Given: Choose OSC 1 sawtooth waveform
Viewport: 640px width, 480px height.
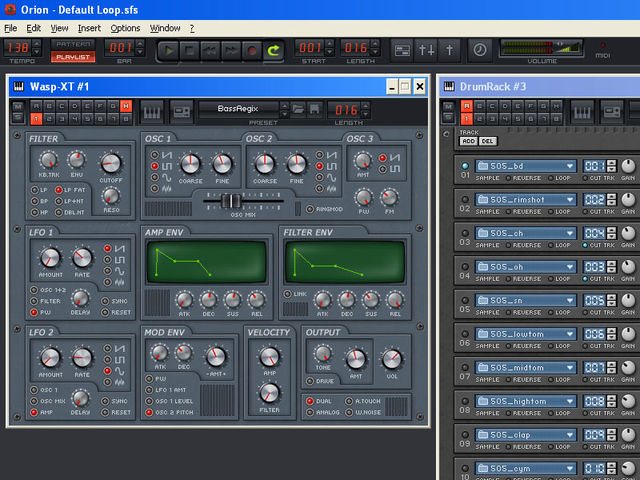Looking at the screenshot, I should [x=155, y=155].
